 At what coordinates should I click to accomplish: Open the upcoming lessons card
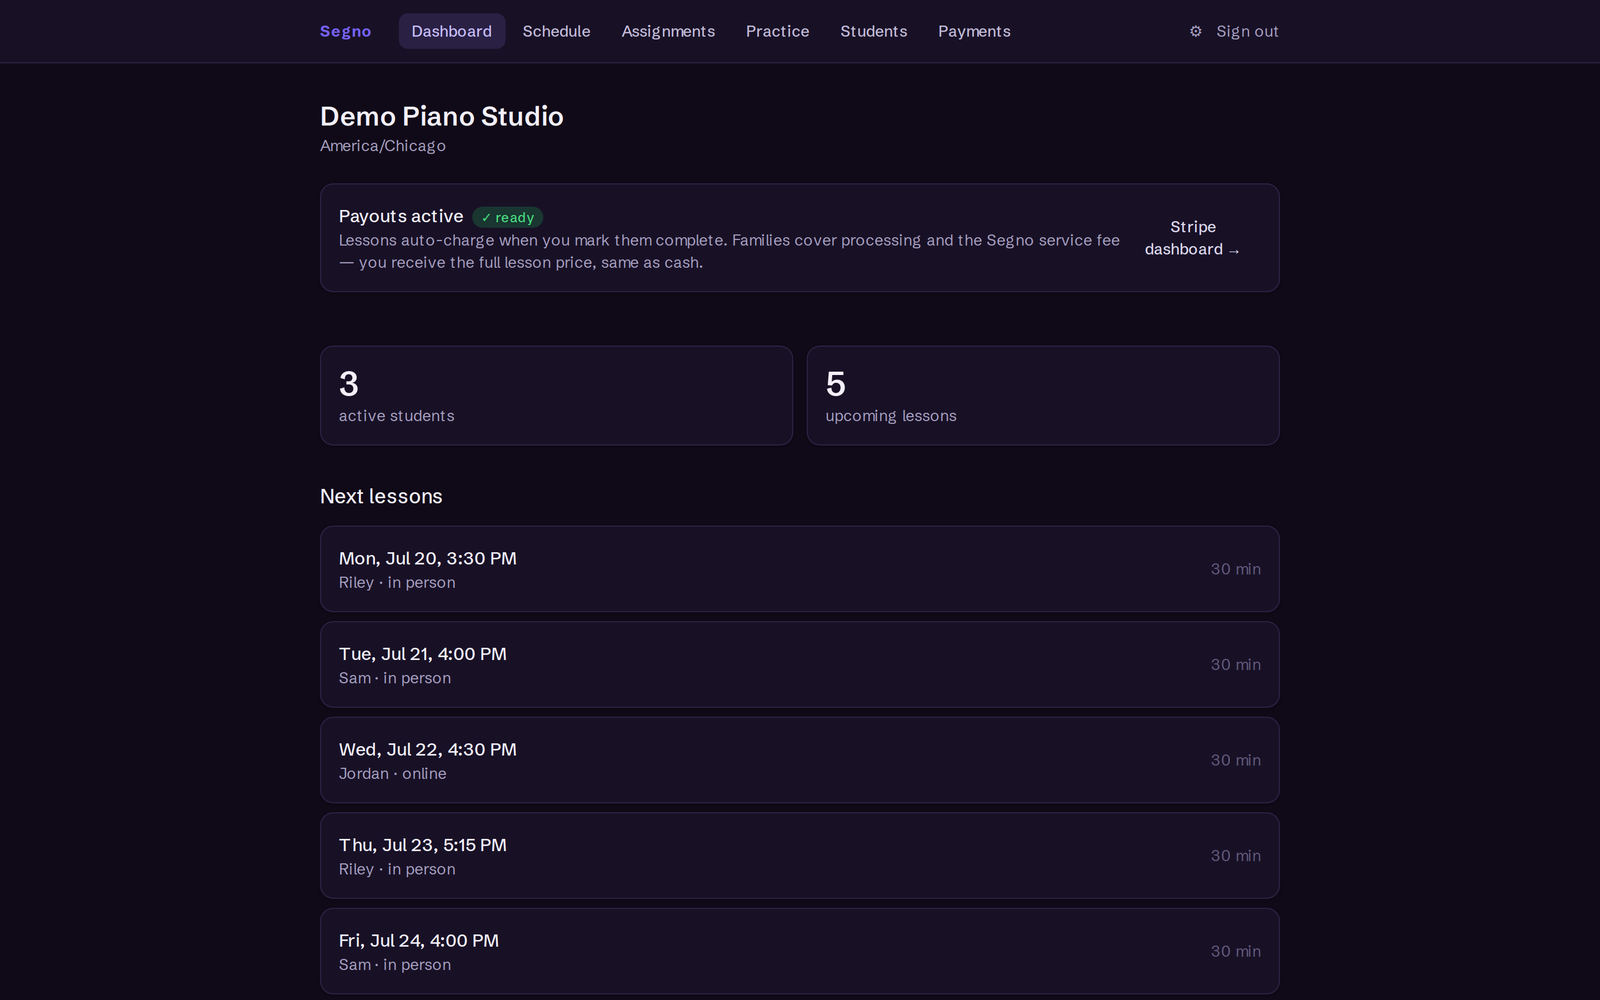pos(1043,395)
